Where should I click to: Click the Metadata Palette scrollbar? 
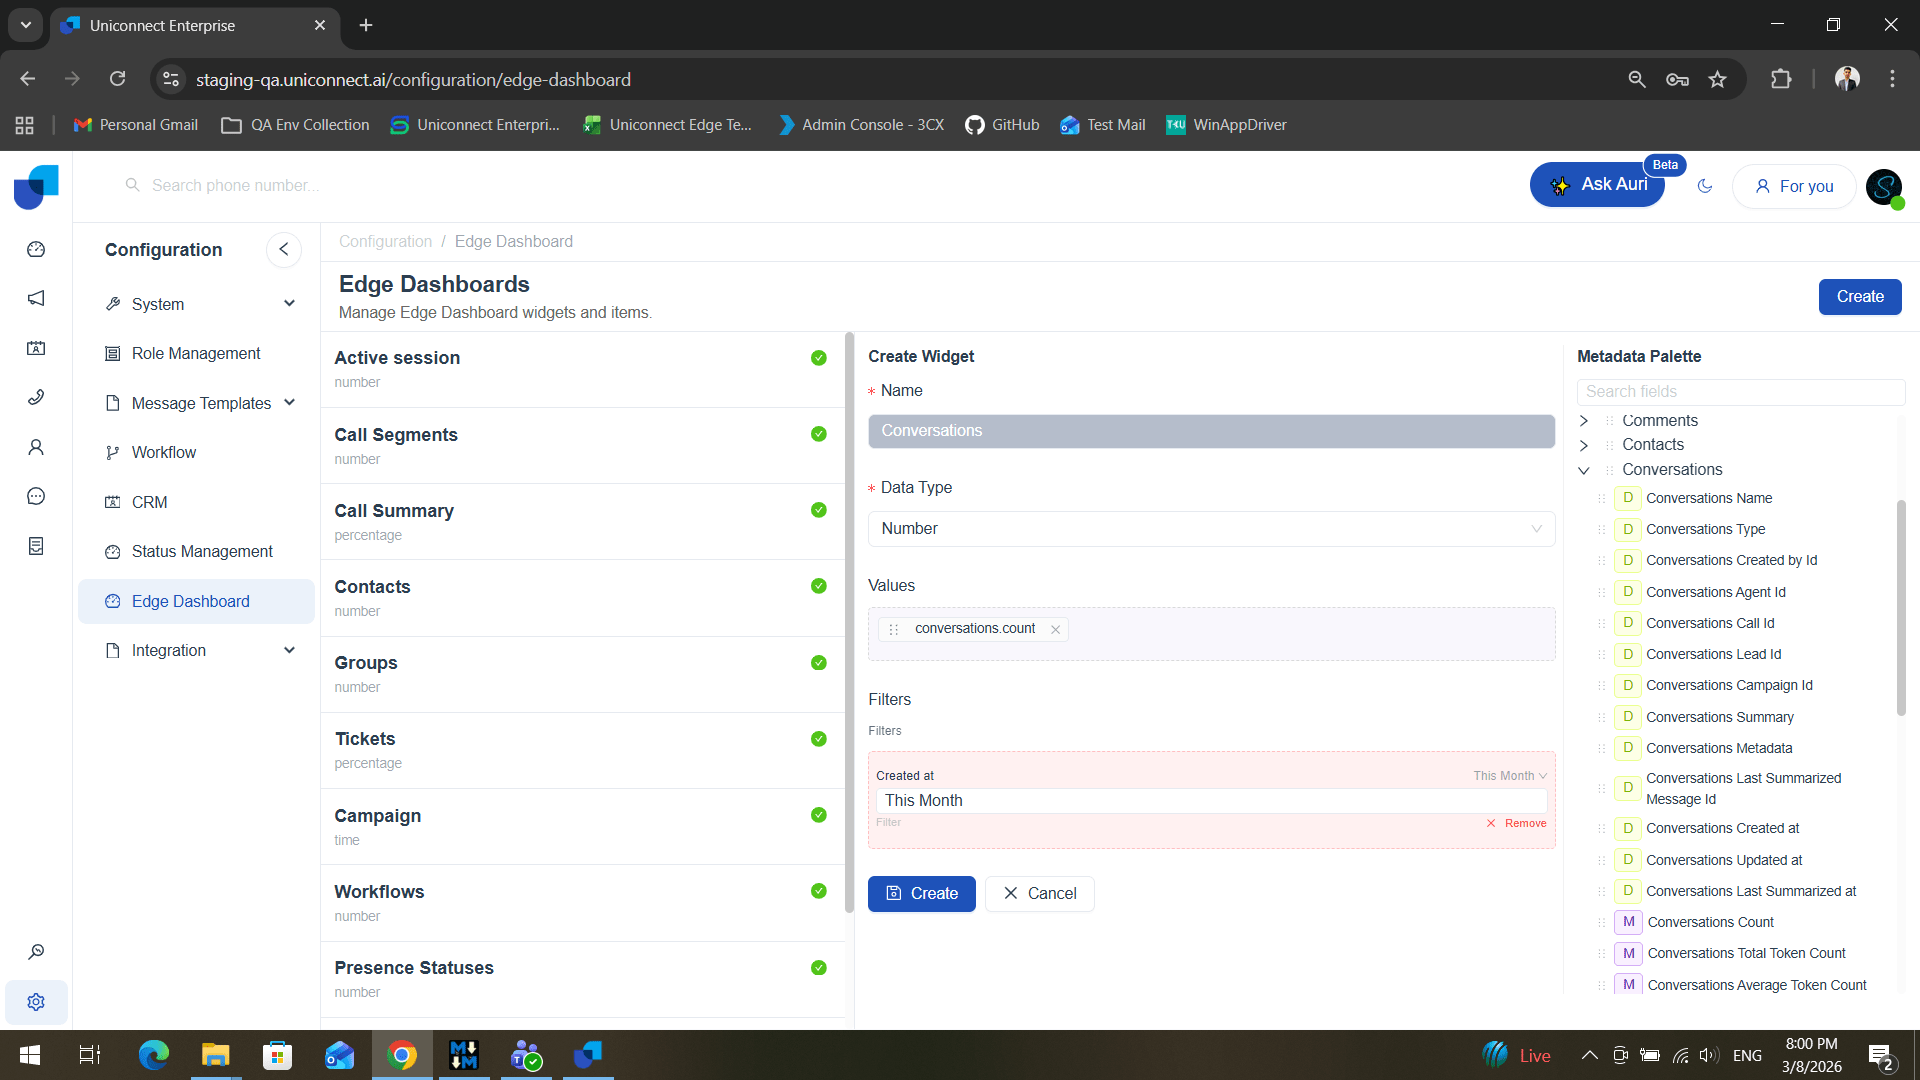tap(1901, 607)
